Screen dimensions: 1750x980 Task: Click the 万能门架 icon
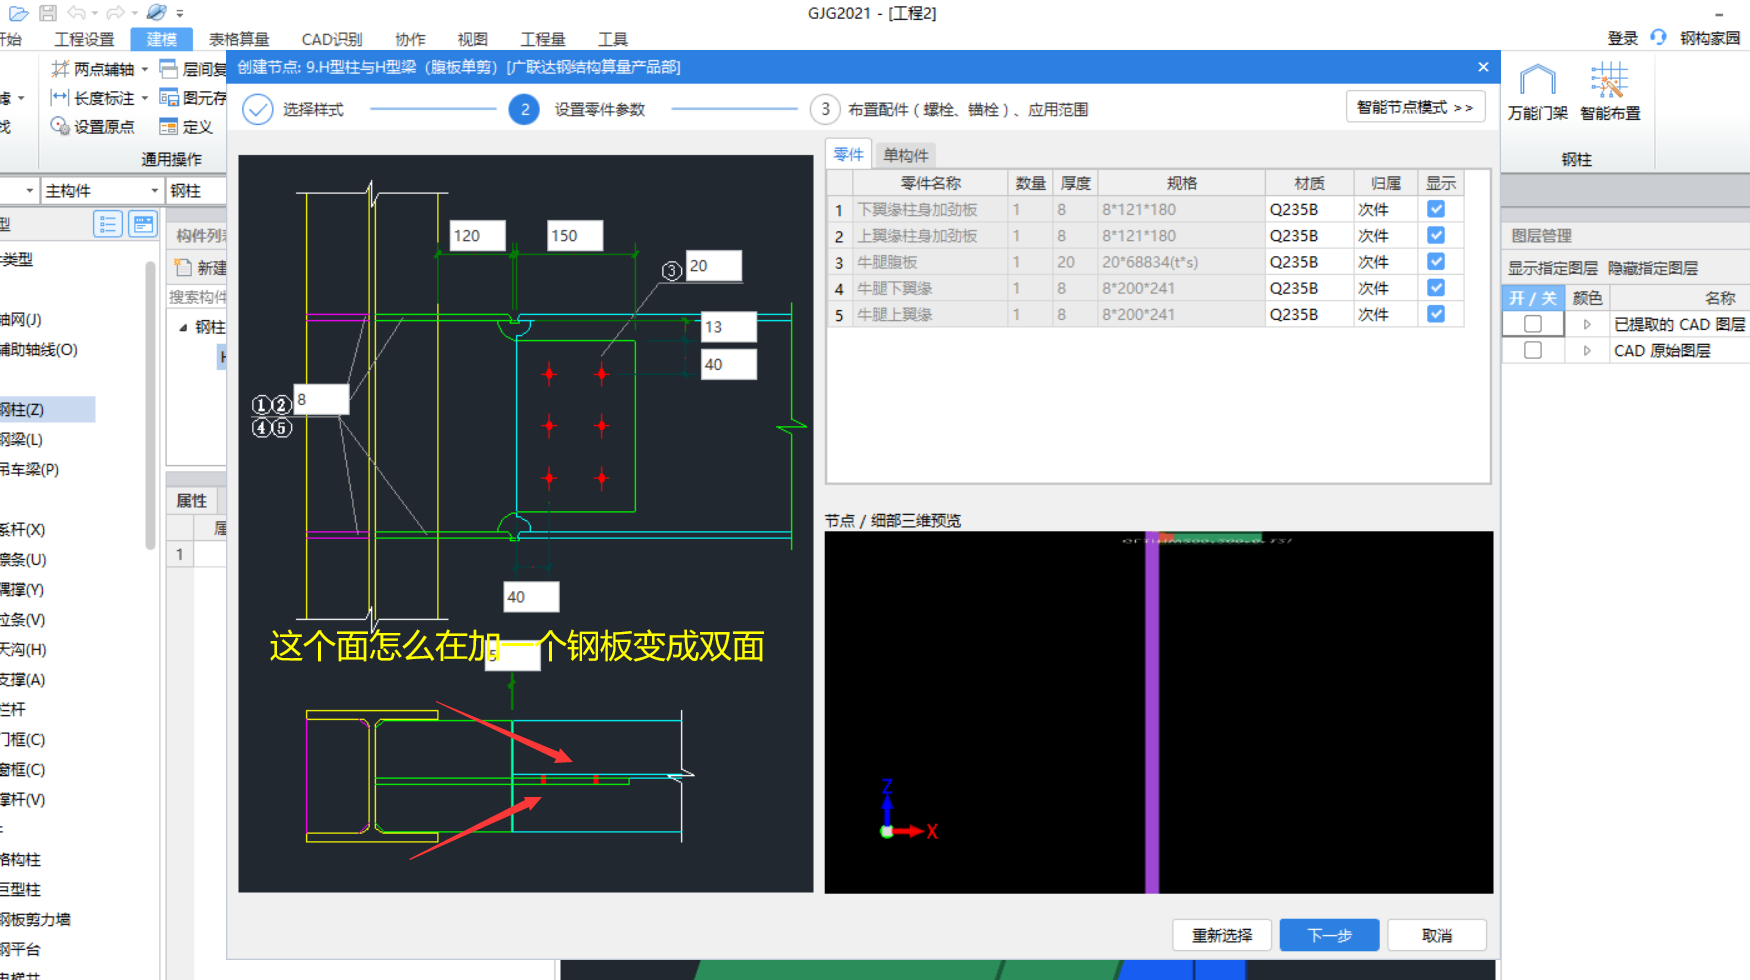pyautogui.click(x=1537, y=82)
